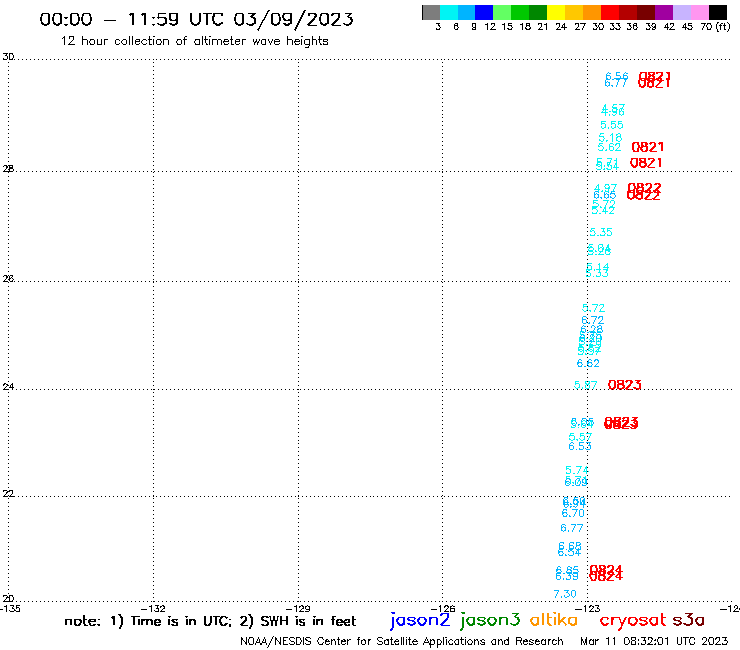
Task: Click longitude axis label '-135'
Action: (10, 608)
